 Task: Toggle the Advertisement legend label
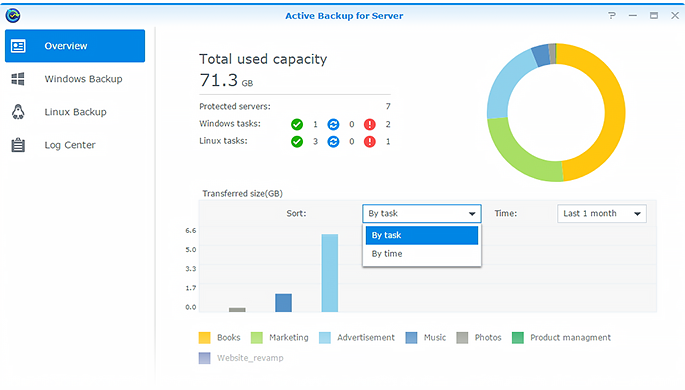click(x=366, y=338)
